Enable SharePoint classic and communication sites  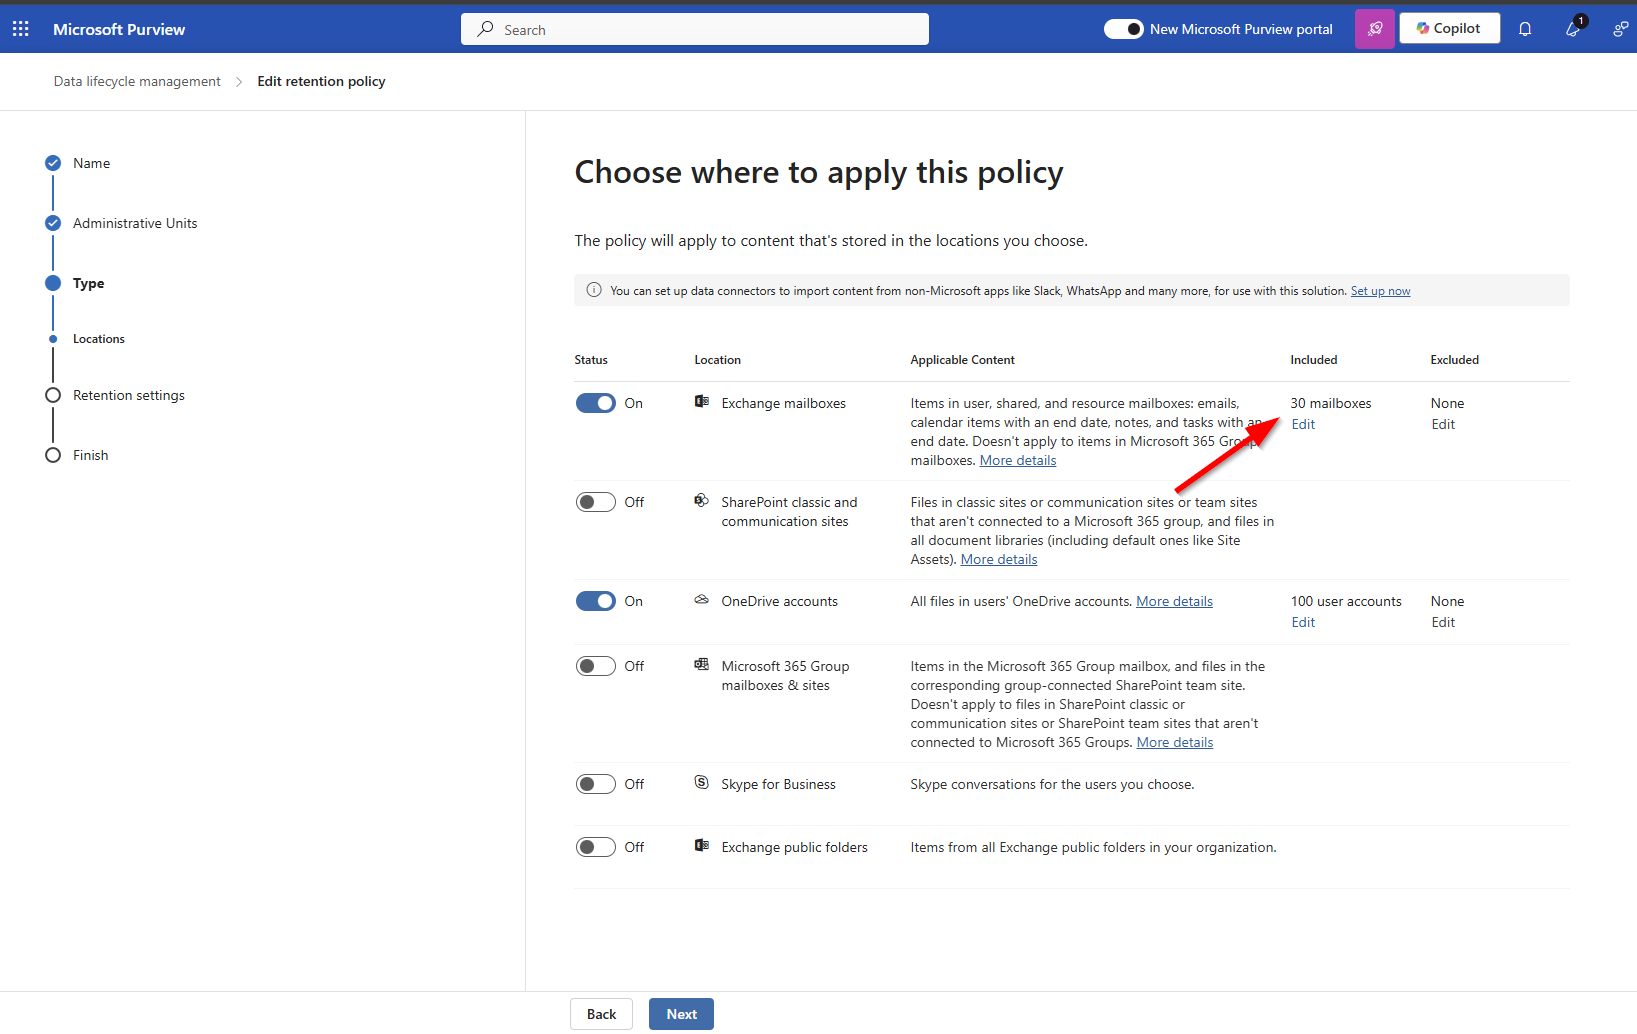tap(595, 501)
